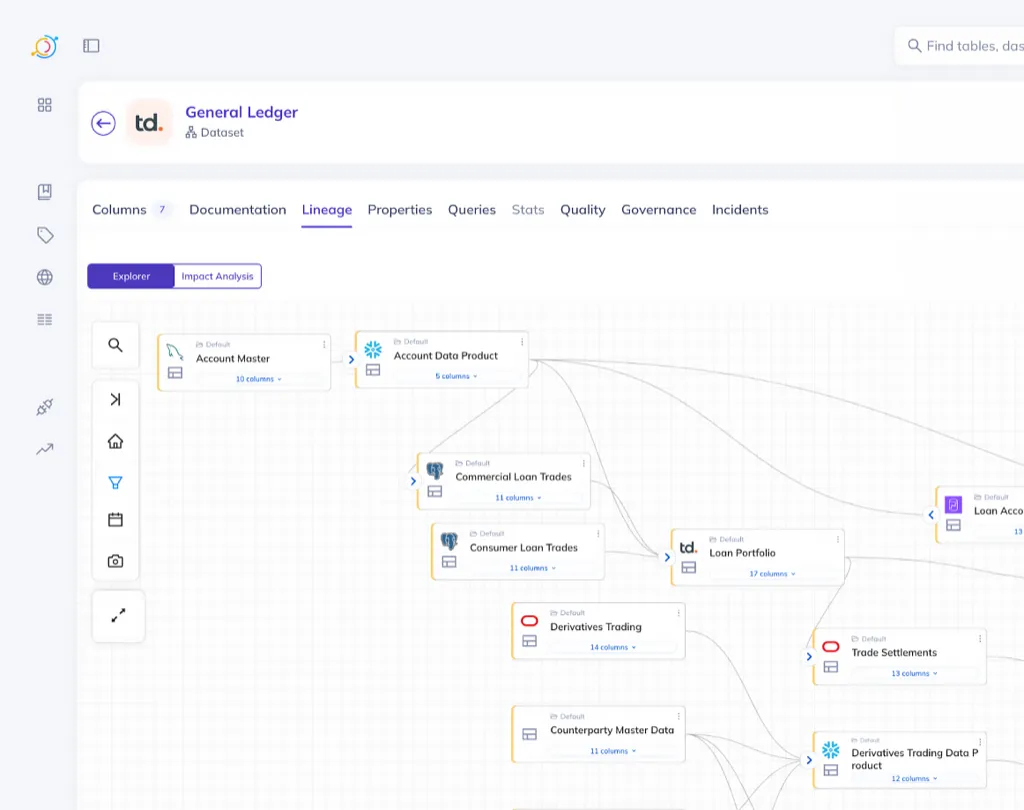Open the search tool in lineage toolbar
The height and width of the screenshot is (810, 1024).
(x=115, y=345)
